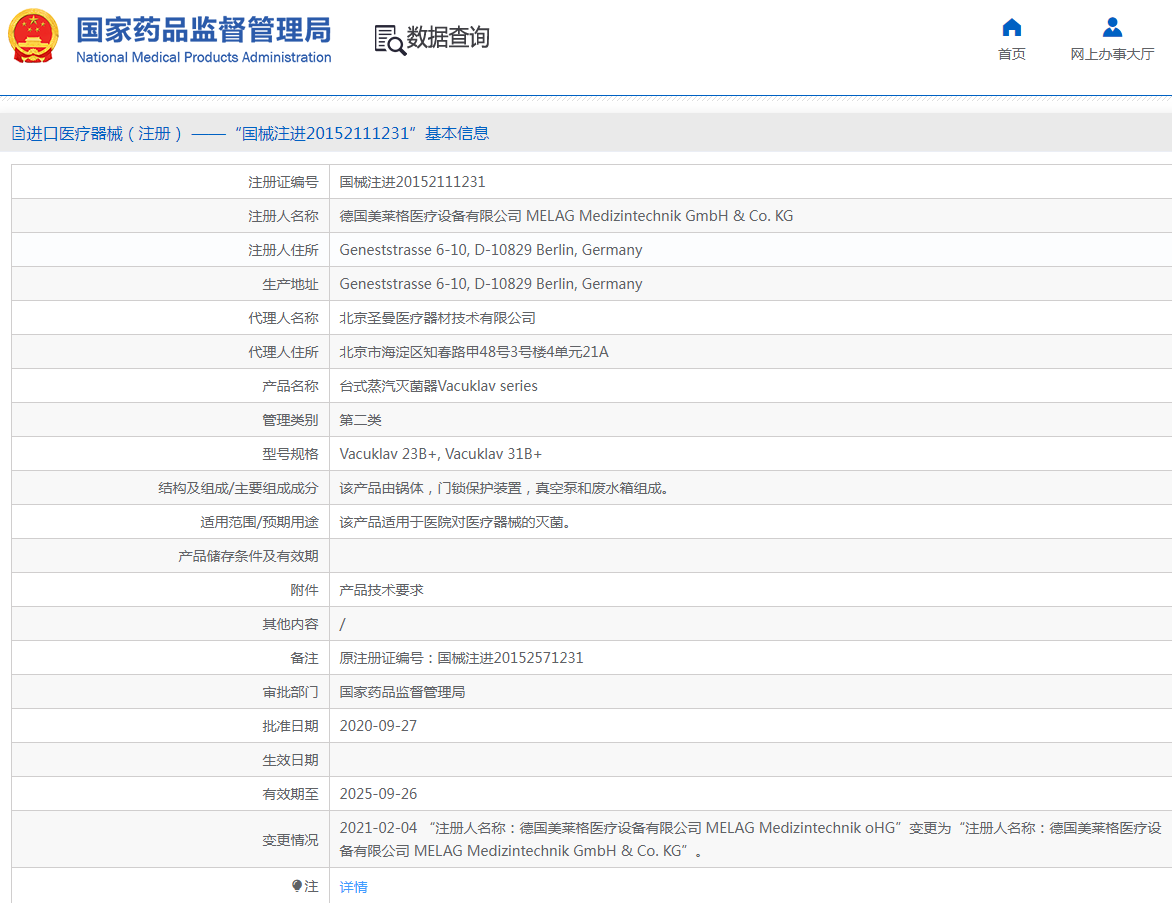
Task: Click the approval date 2020-09-27
Action: 378,726
